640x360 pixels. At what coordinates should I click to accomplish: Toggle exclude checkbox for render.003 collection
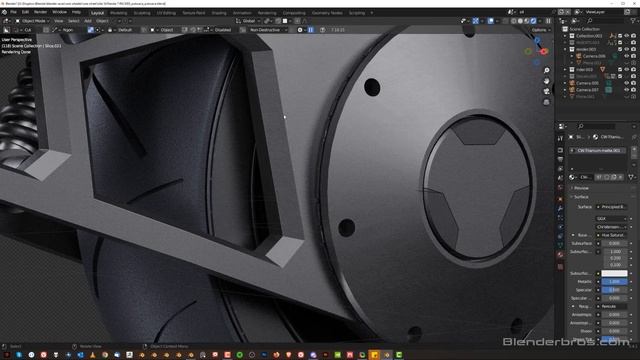click(620, 49)
